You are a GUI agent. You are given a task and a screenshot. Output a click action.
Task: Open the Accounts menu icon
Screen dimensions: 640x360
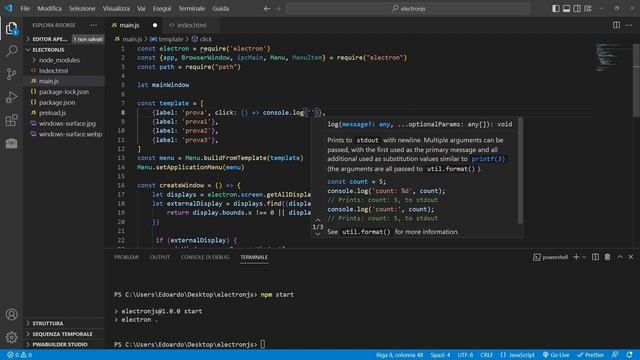point(11,314)
